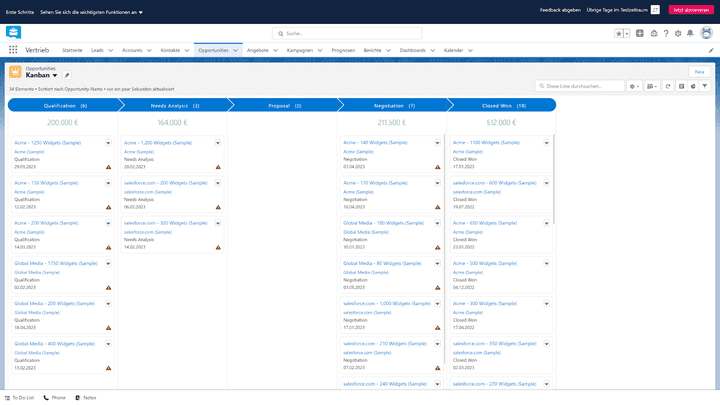This screenshot has height=405, width=720.
Task: Open the Salesforce help question mark icon
Action: pyautogui.click(x=666, y=34)
